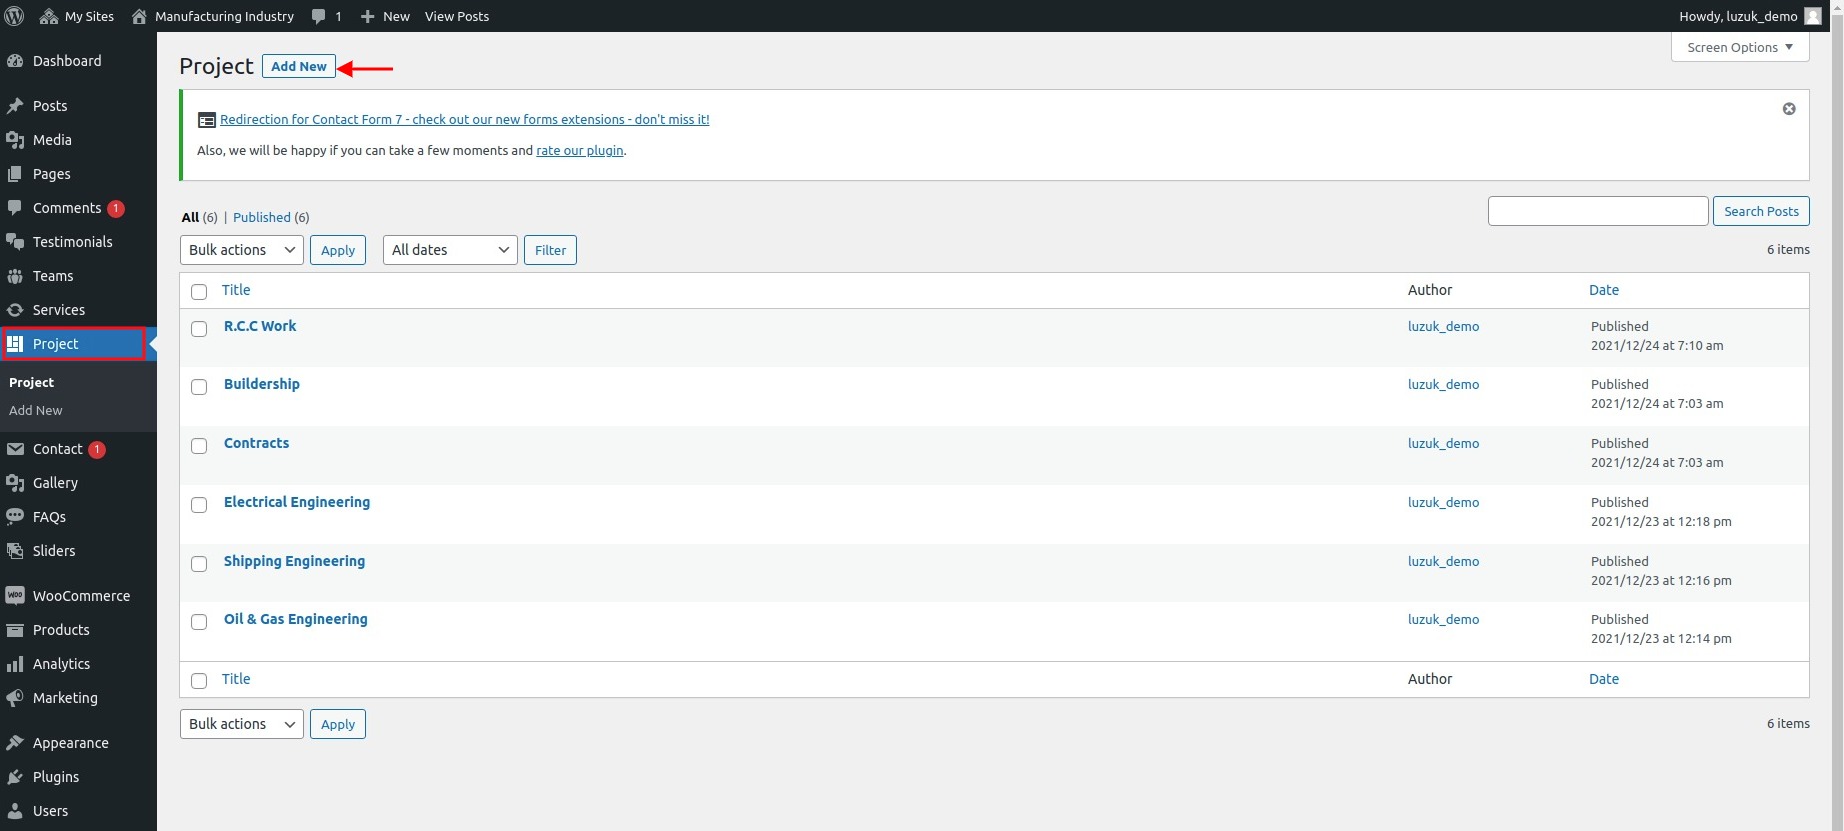
Task: Show the All (6) projects view
Action: pyautogui.click(x=199, y=217)
